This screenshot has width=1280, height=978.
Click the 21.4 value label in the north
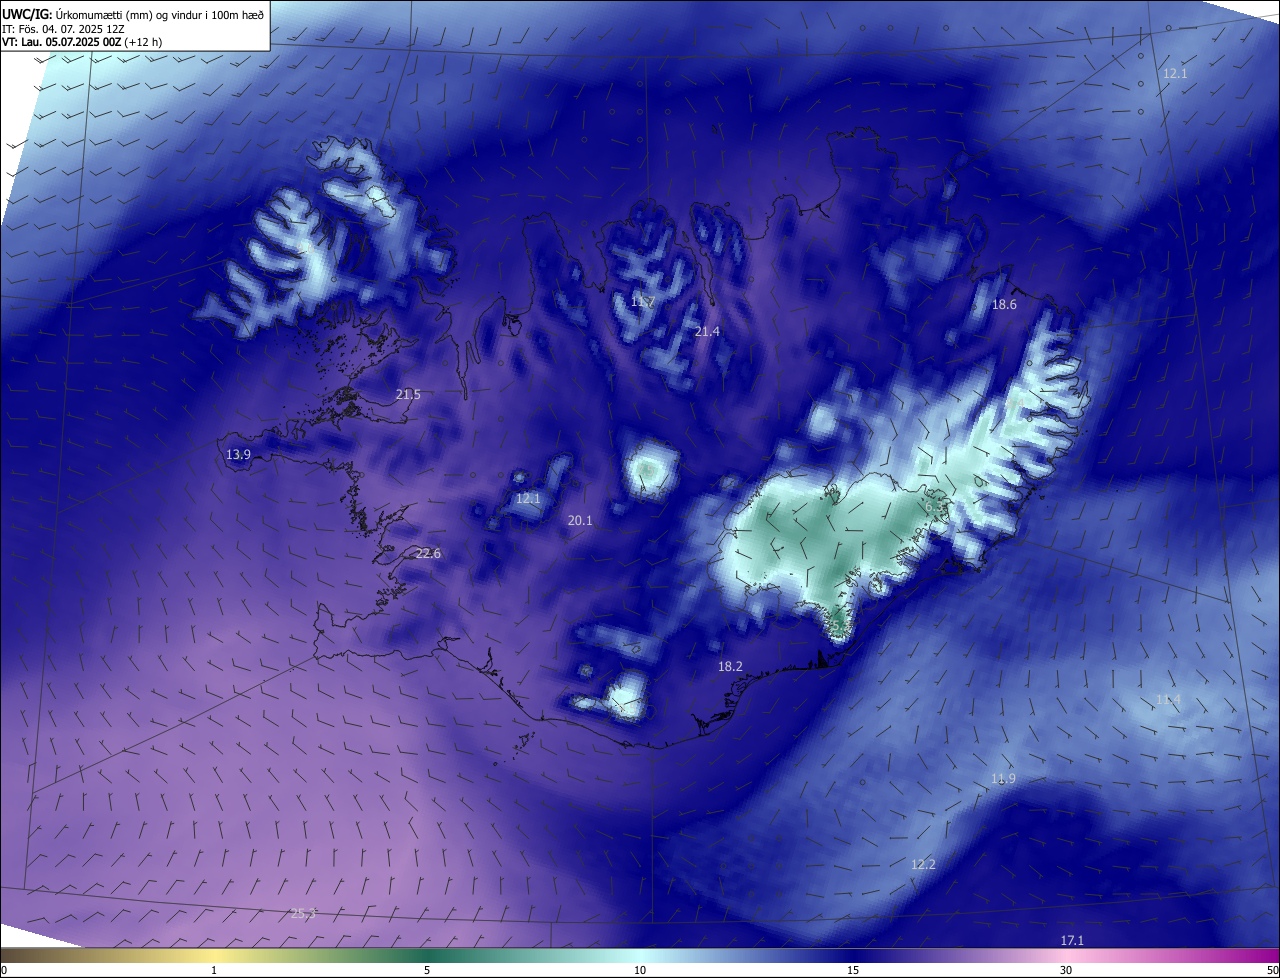pos(707,332)
